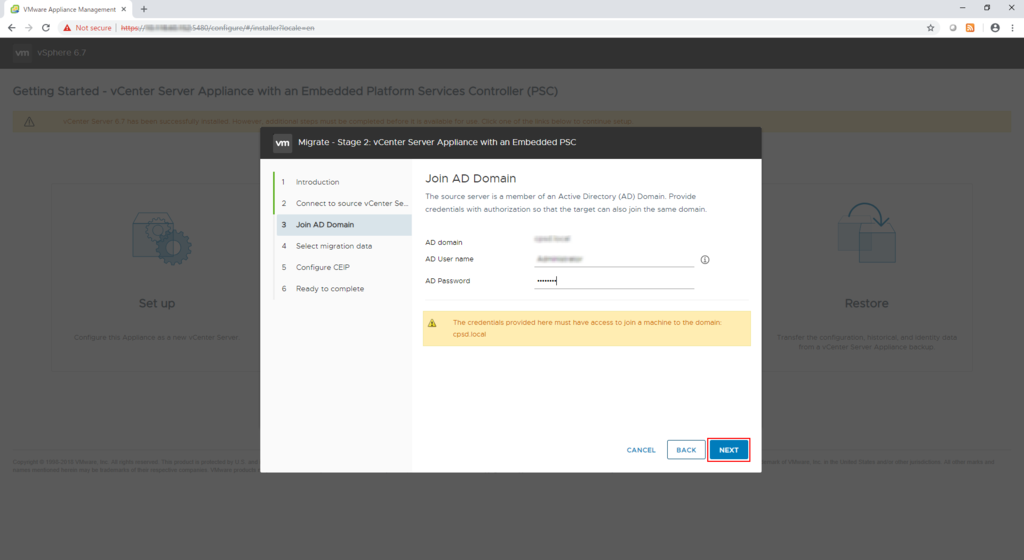Click the vSphere 6.7 header label
Image resolution: width=1024 pixels, height=560 pixels.
click(61, 53)
